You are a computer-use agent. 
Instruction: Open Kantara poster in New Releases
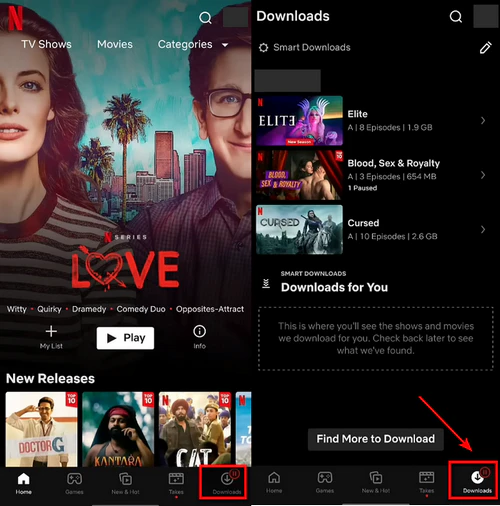coord(118,429)
